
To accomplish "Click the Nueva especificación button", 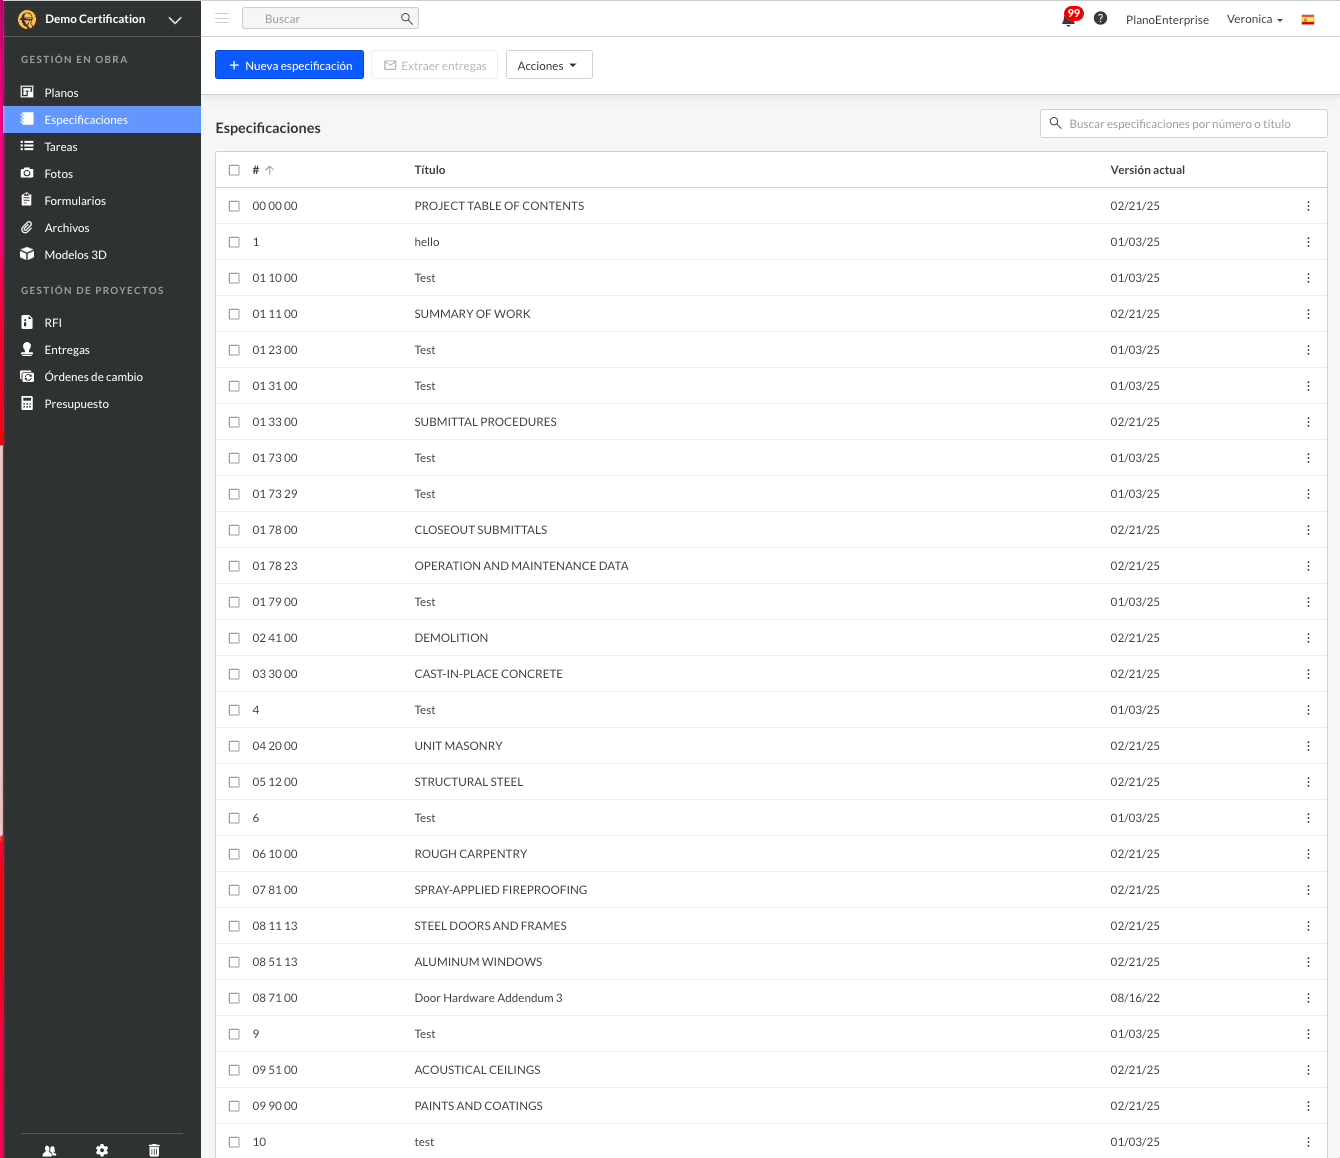I will (x=289, y=65).
